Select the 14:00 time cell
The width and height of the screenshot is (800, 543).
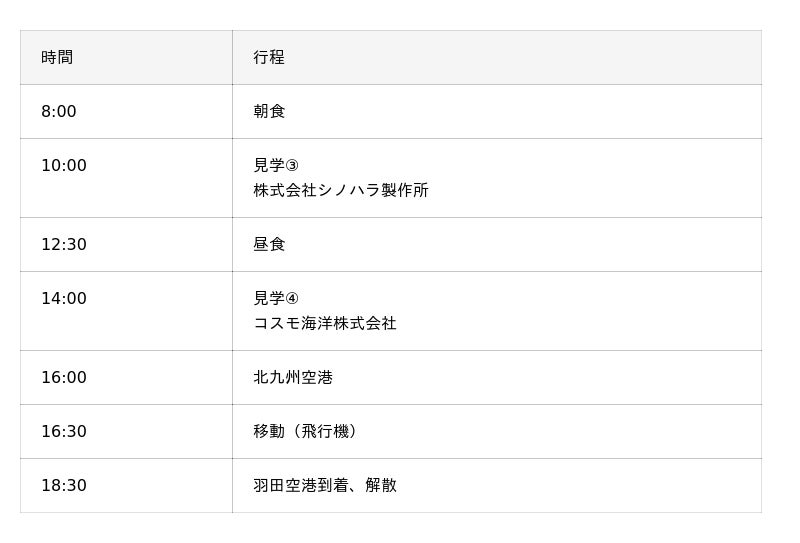[64, 299]
